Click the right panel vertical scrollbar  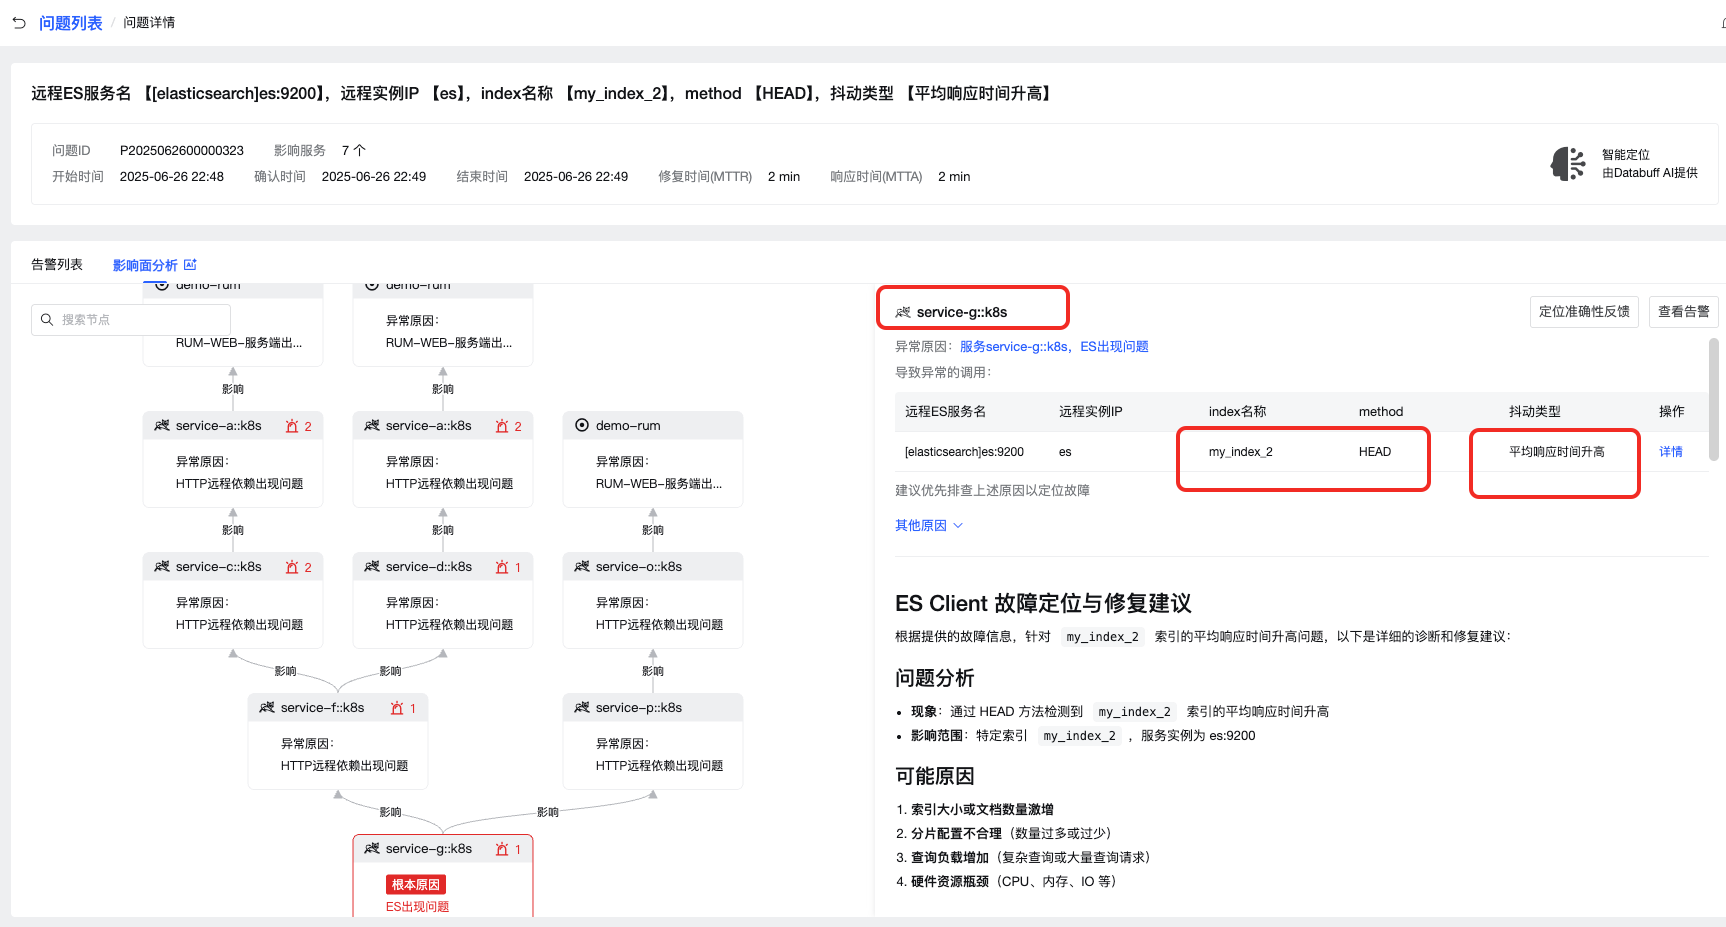click(1713, 399)
